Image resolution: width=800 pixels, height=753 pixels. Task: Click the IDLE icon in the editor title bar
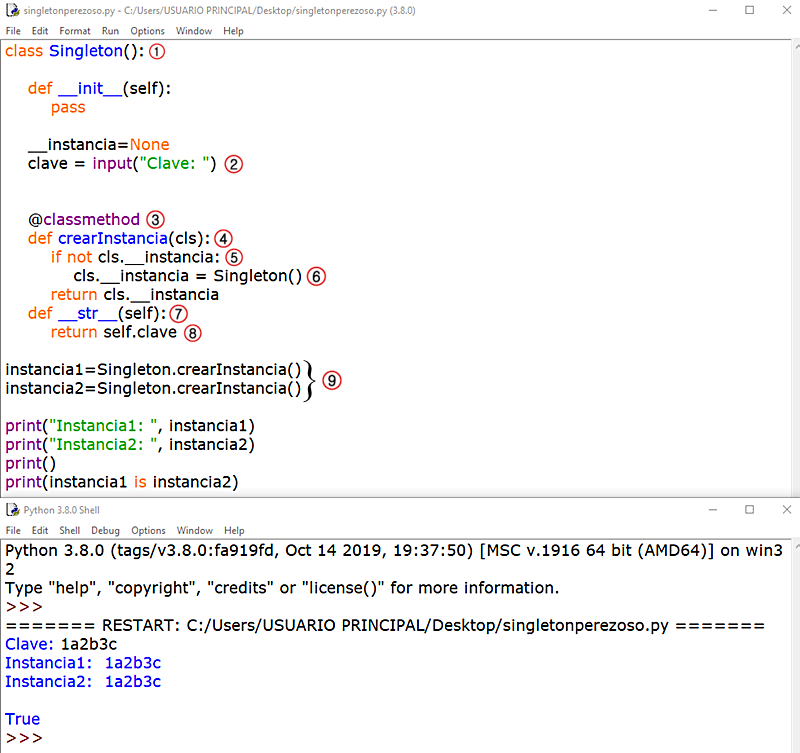coord(13,11)
